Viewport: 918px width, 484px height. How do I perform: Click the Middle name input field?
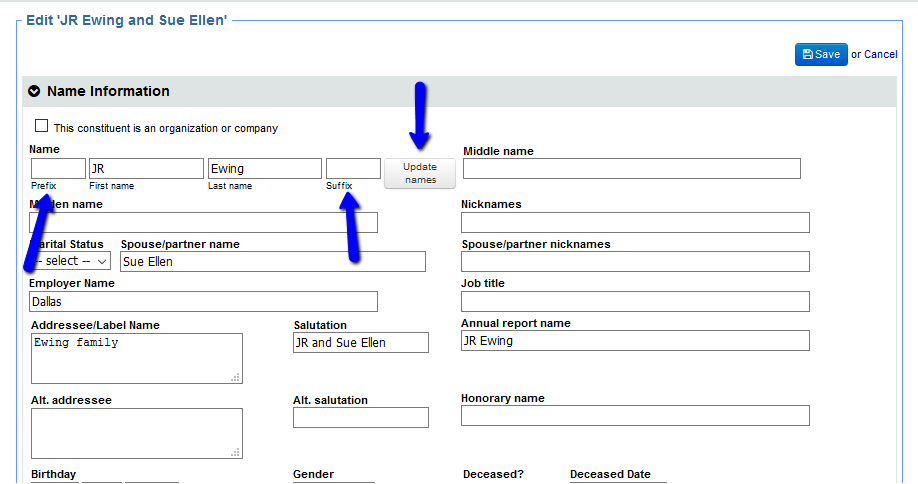[632, 169]
